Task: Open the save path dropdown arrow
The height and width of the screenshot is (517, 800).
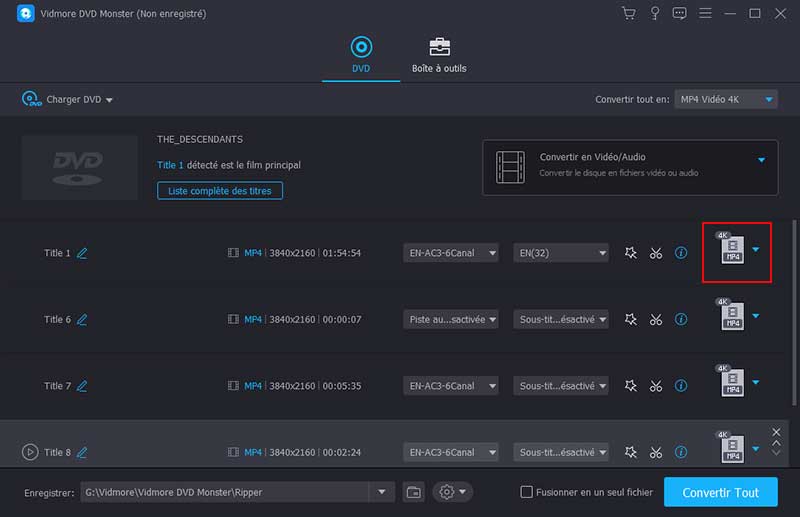Action: tap(381, 493)
